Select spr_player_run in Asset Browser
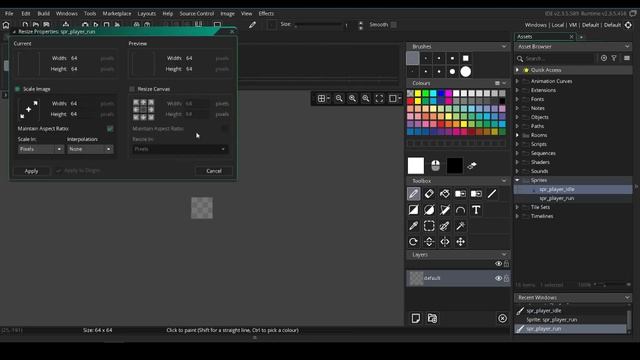Image resolution: width=640 pixels, height=360 pixels. click(x=557, y=198)
